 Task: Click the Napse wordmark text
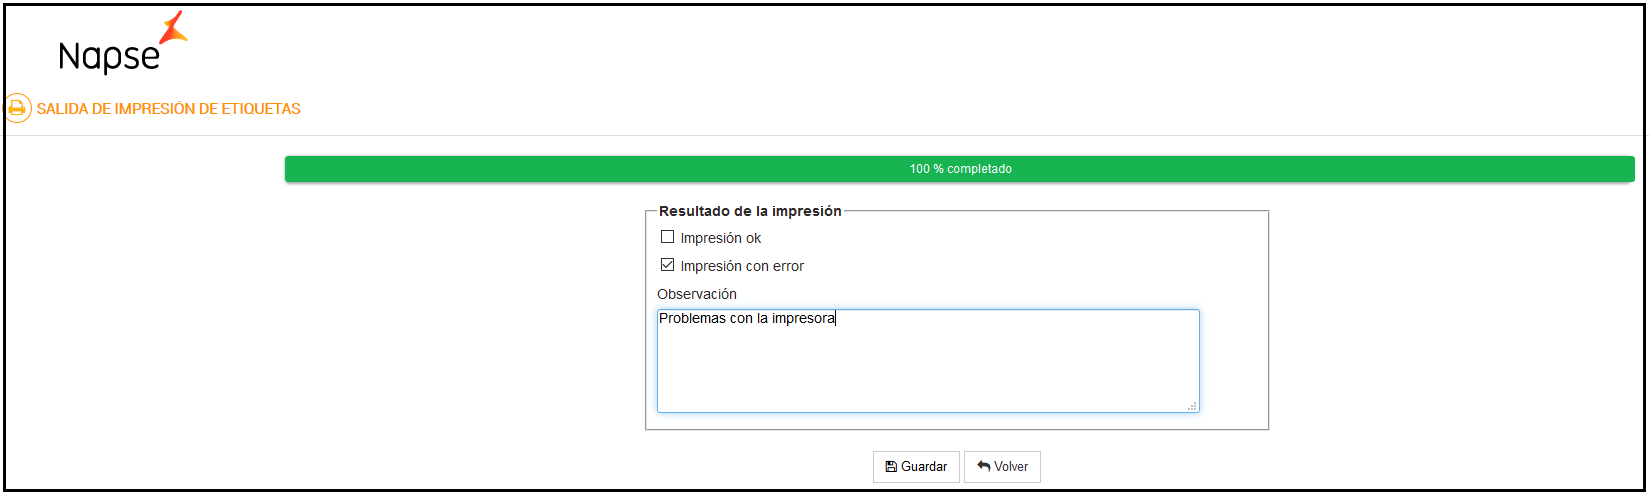coord(109,57)
